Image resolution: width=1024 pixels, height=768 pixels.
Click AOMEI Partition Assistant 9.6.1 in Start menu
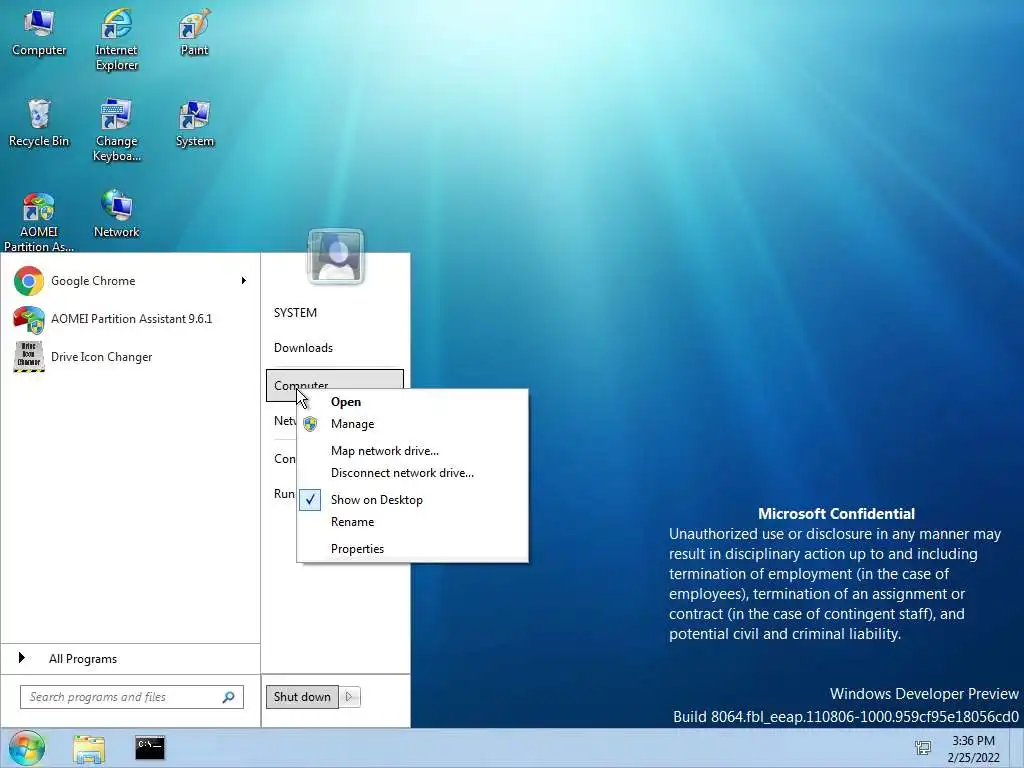point(131,319)
